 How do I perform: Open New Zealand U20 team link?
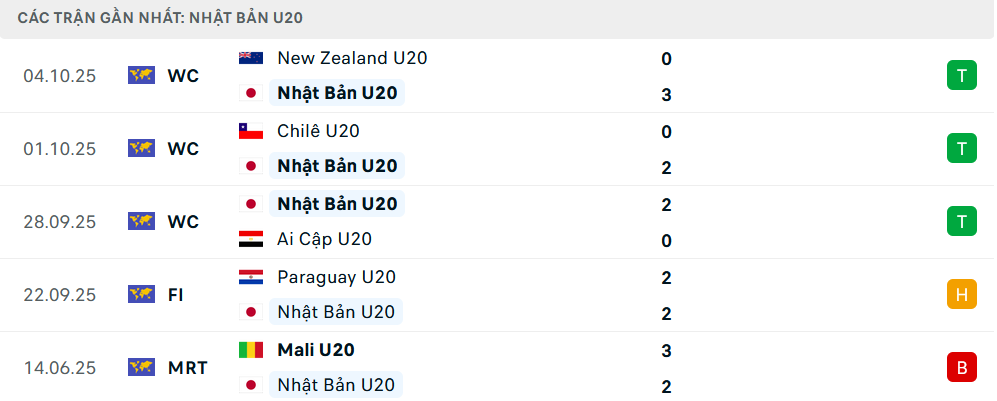[352, 58]
